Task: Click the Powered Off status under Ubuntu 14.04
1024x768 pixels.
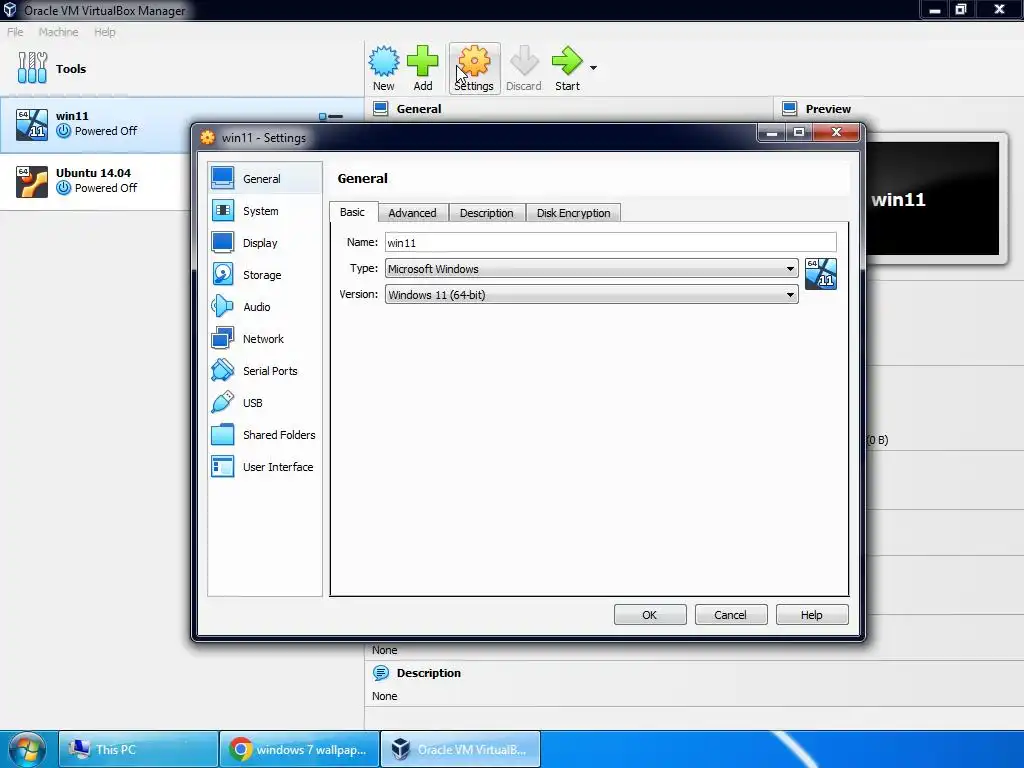Action: (x=106, y=188)
